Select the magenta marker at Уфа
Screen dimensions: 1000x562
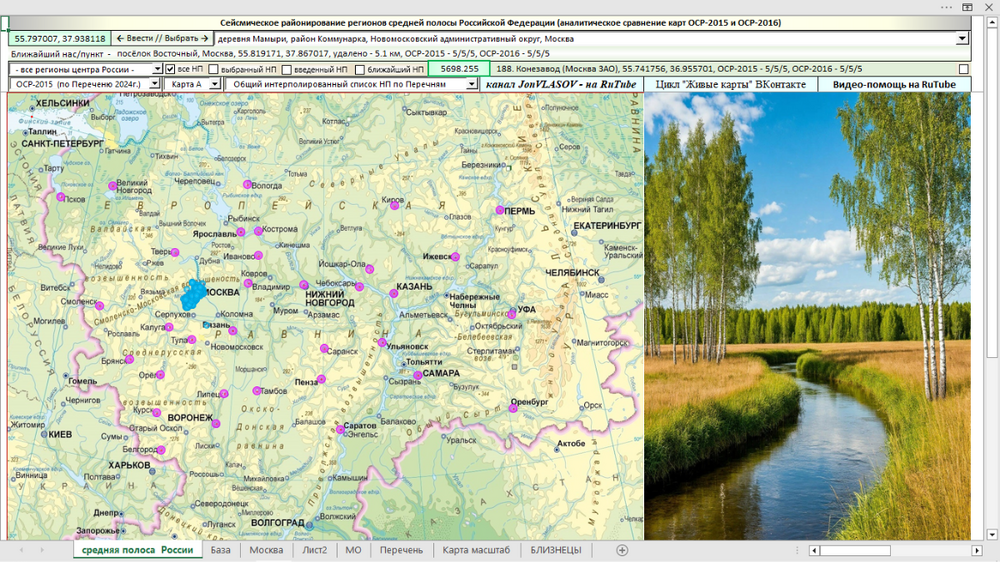click(511, 314)
